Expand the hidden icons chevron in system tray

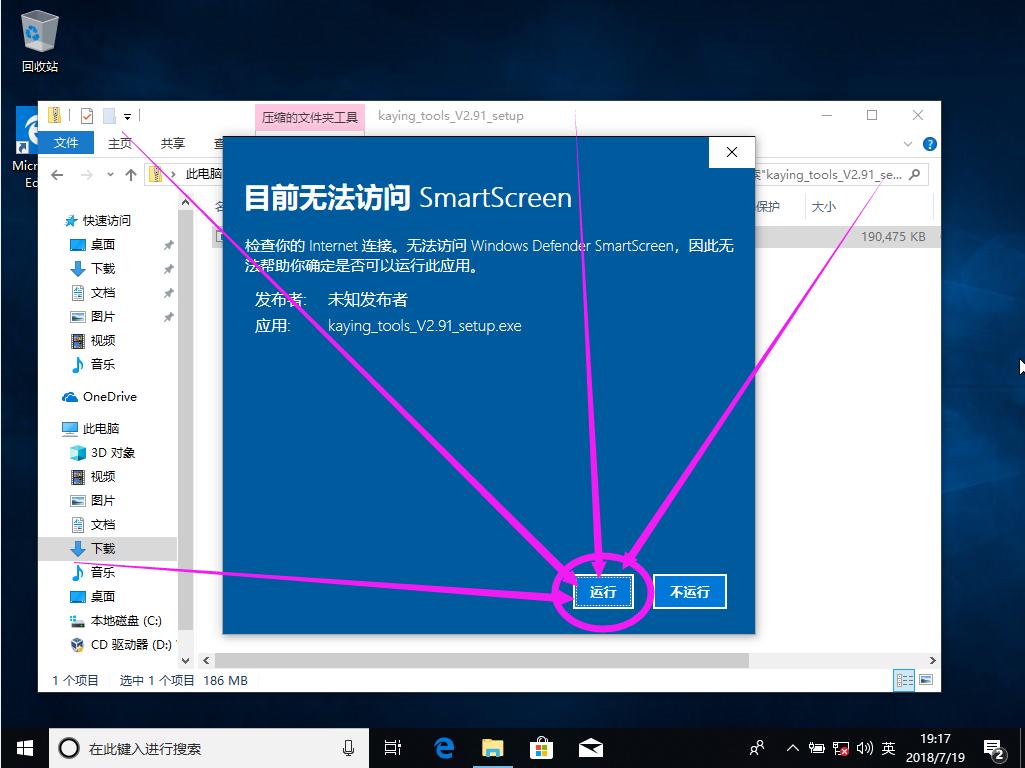coord(791,747)
